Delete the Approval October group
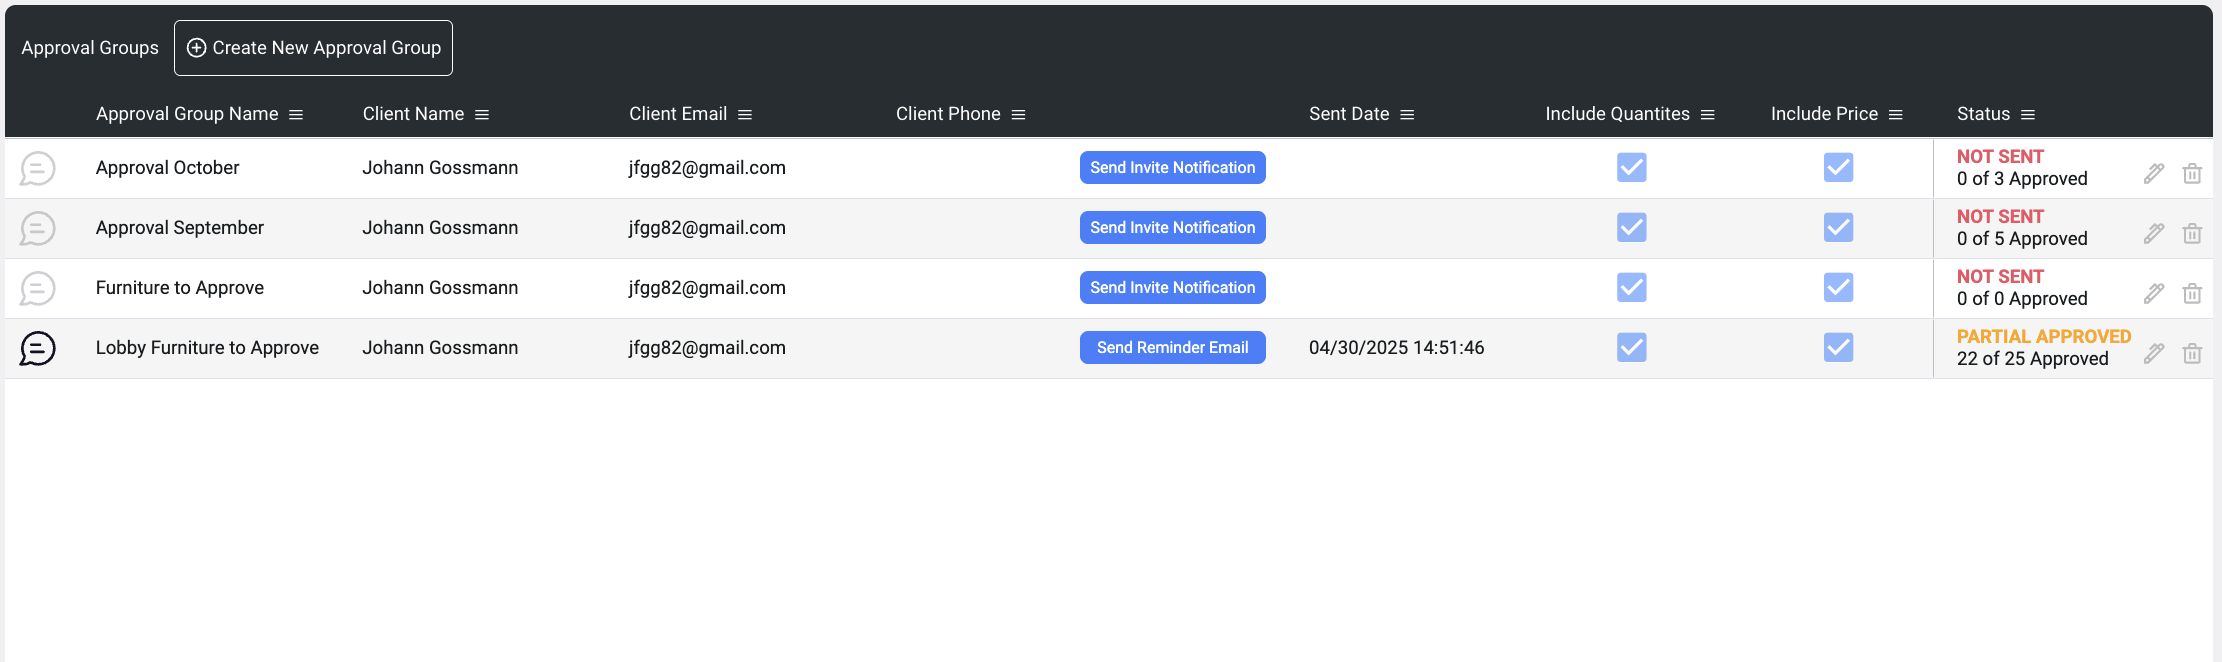This screenshot has height=662, width=2222. point(2192,174)
